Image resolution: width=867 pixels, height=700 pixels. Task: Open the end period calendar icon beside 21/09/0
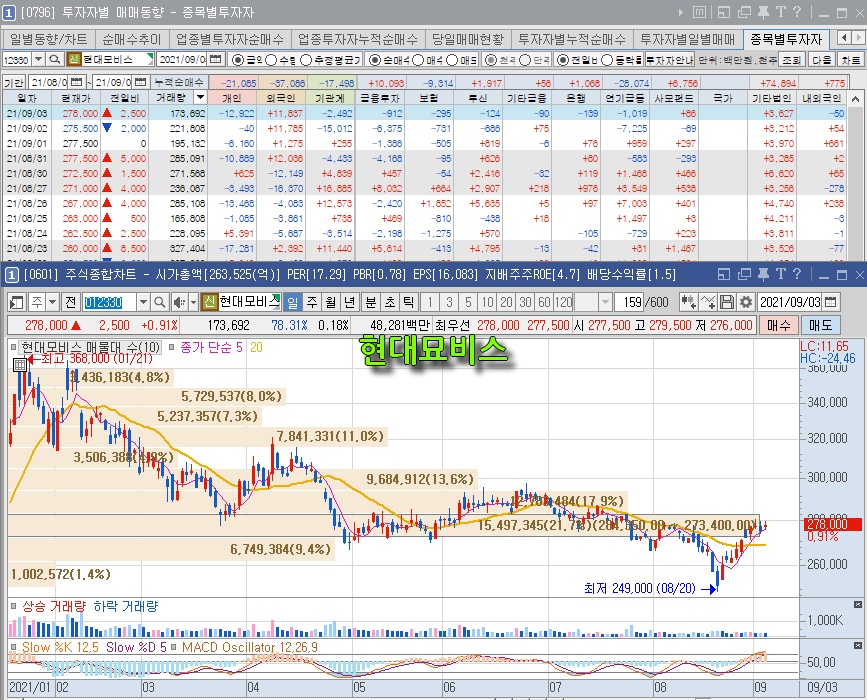[141, 82]
